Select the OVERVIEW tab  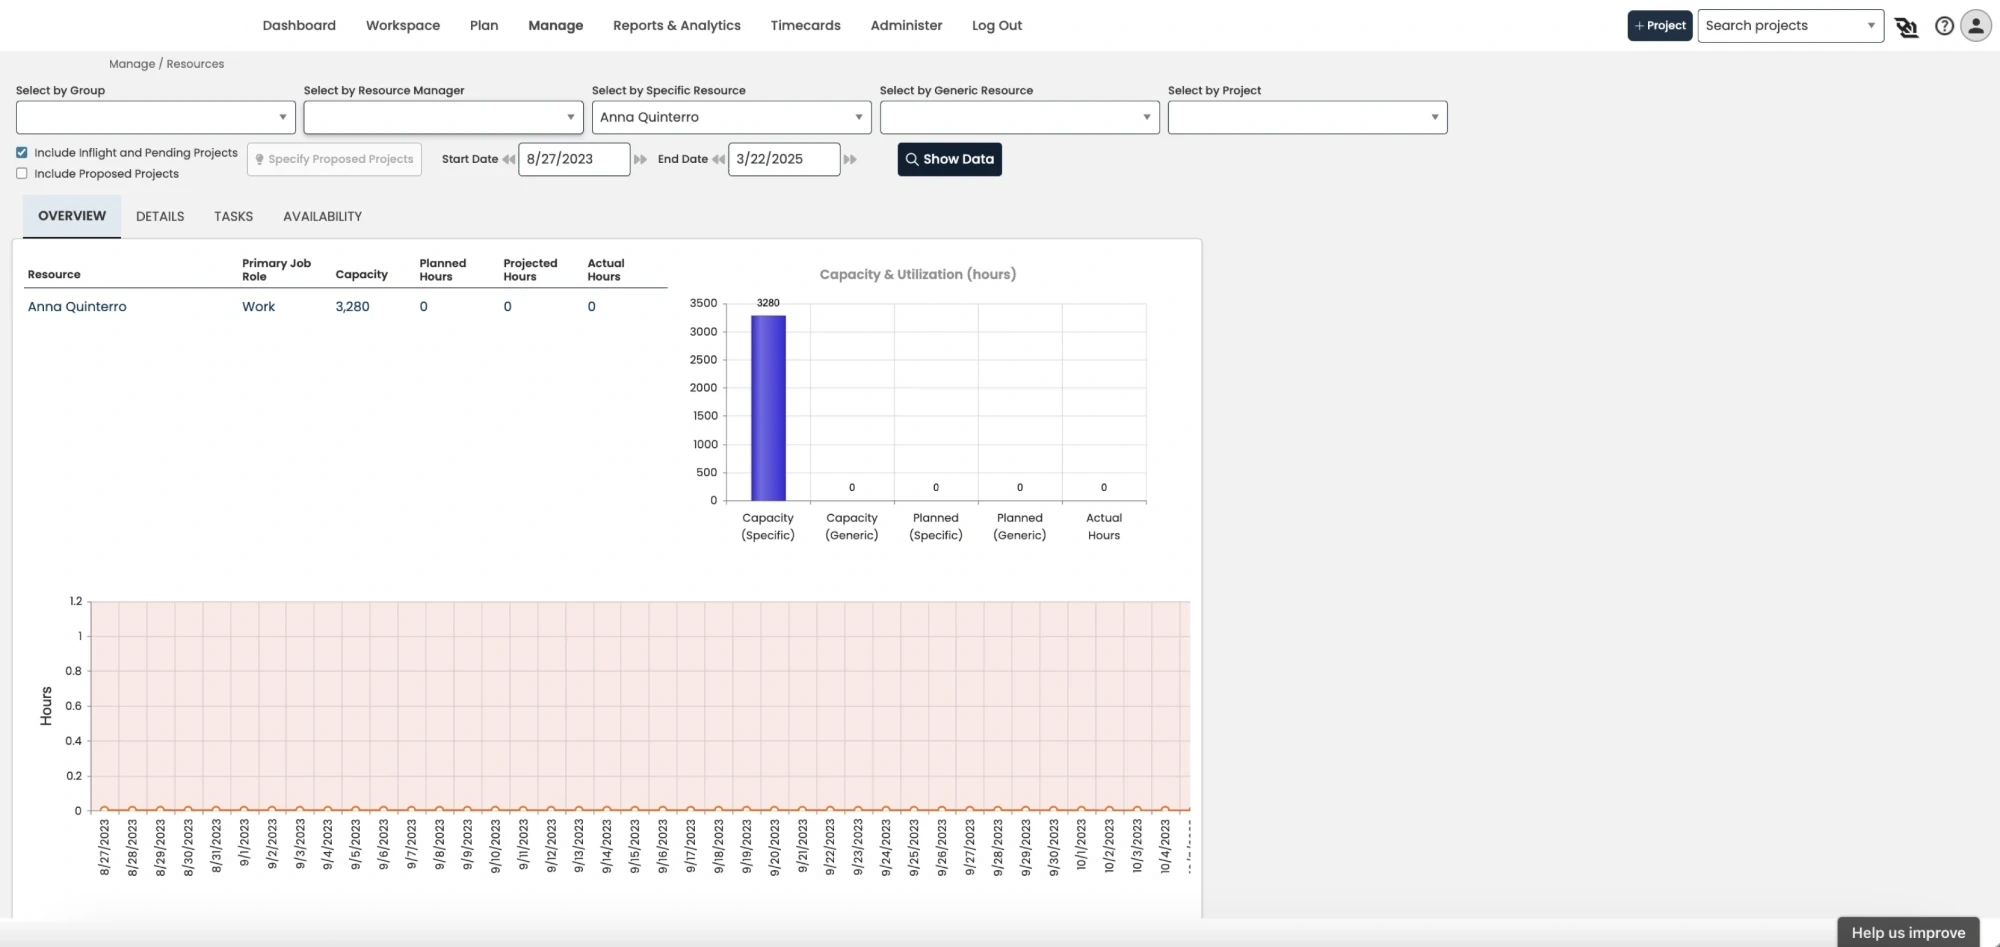[x=72, y=216]
